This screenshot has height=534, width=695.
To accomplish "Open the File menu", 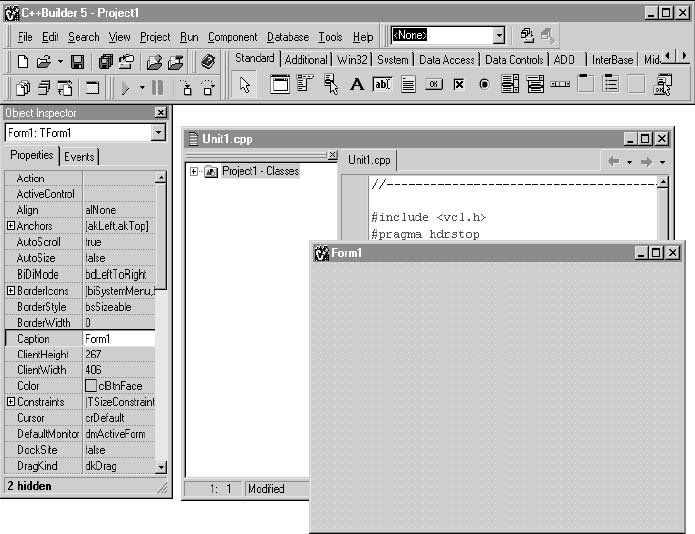I will point(25,37).
